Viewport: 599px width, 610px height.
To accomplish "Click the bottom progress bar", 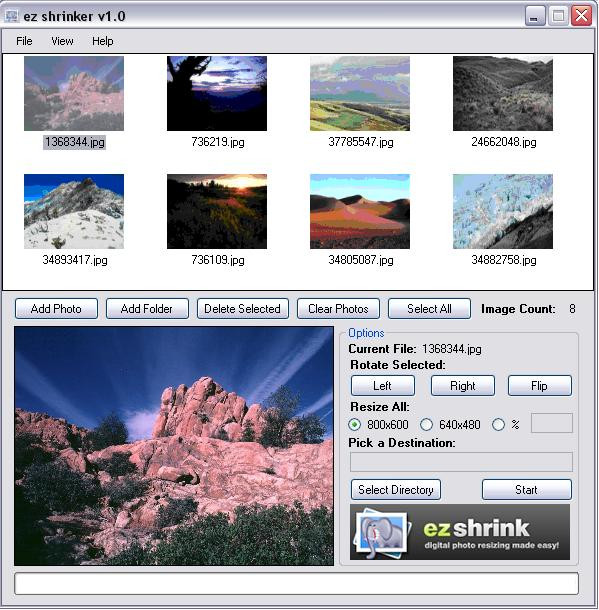I will [296, 583].
